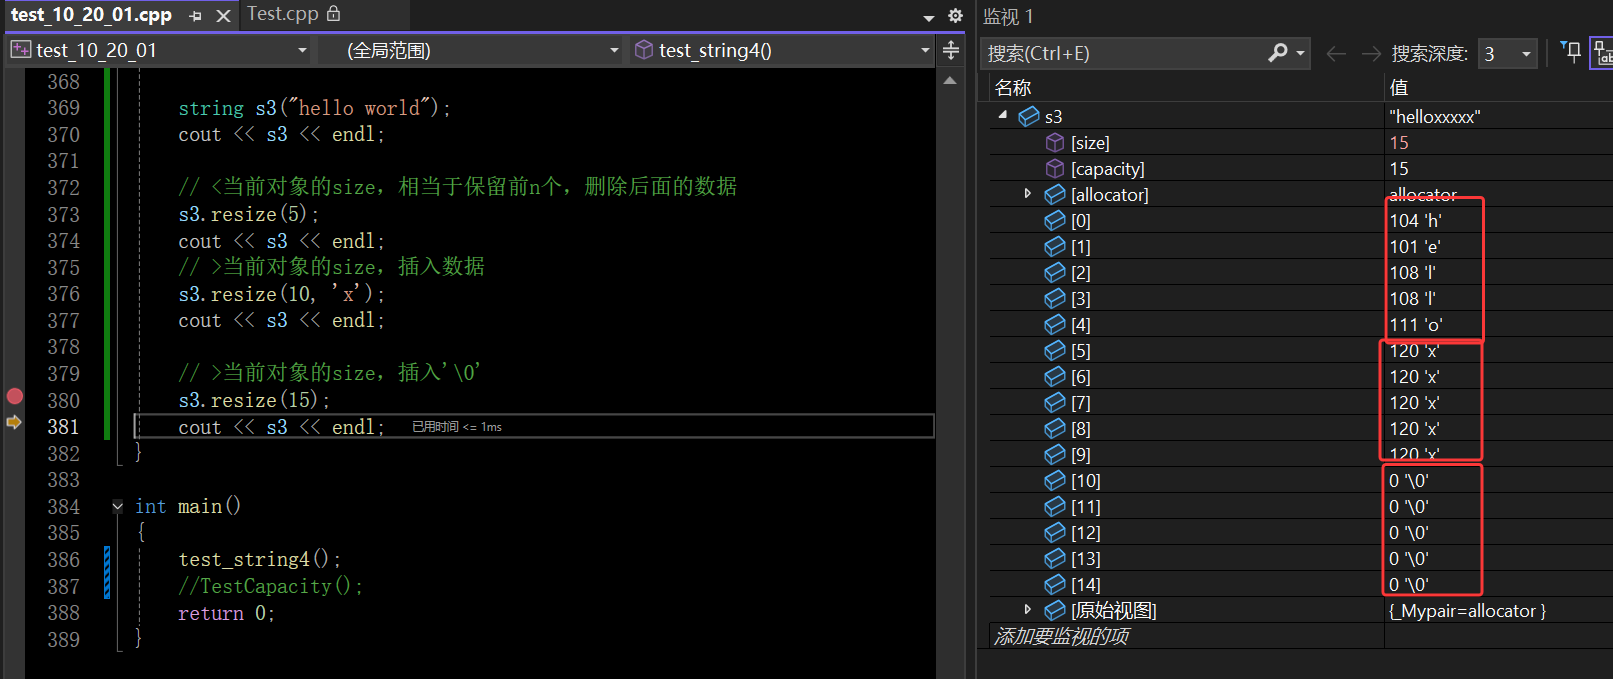This screenshot has height=679, width=1613.
Task: Click the value "helloxxxxx" of s3
Action: click(x=1435, y=117)
